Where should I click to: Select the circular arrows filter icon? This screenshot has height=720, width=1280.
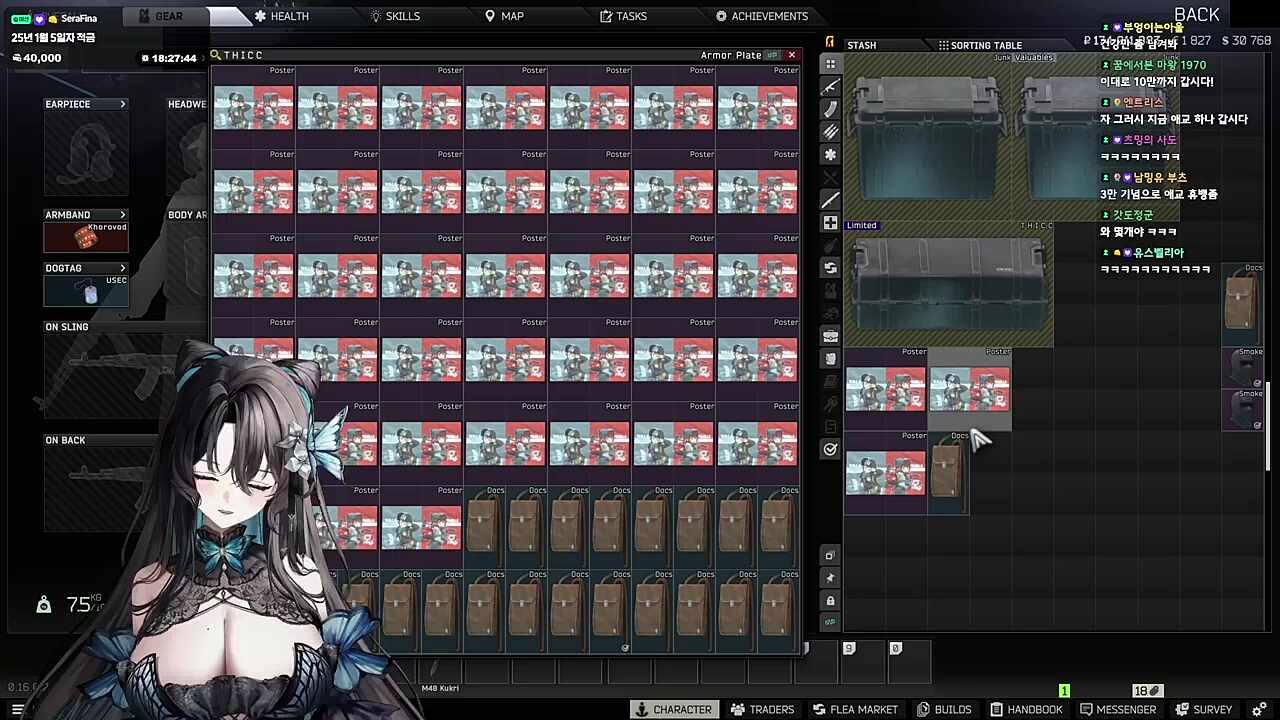pyautogui.click(x=830, y=268)
